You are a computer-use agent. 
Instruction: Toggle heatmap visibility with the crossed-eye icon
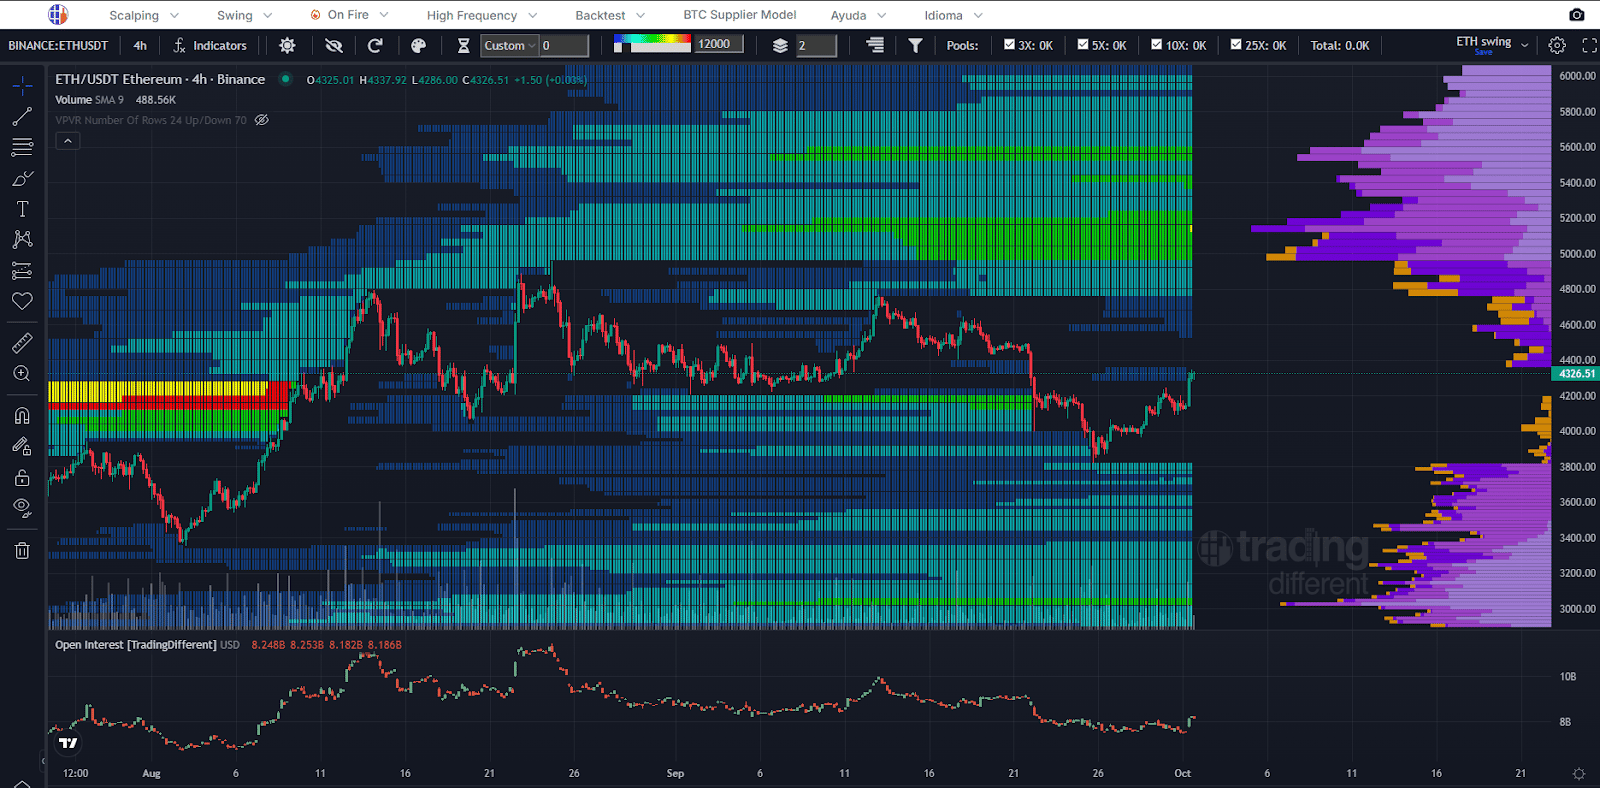coord(334,45)
